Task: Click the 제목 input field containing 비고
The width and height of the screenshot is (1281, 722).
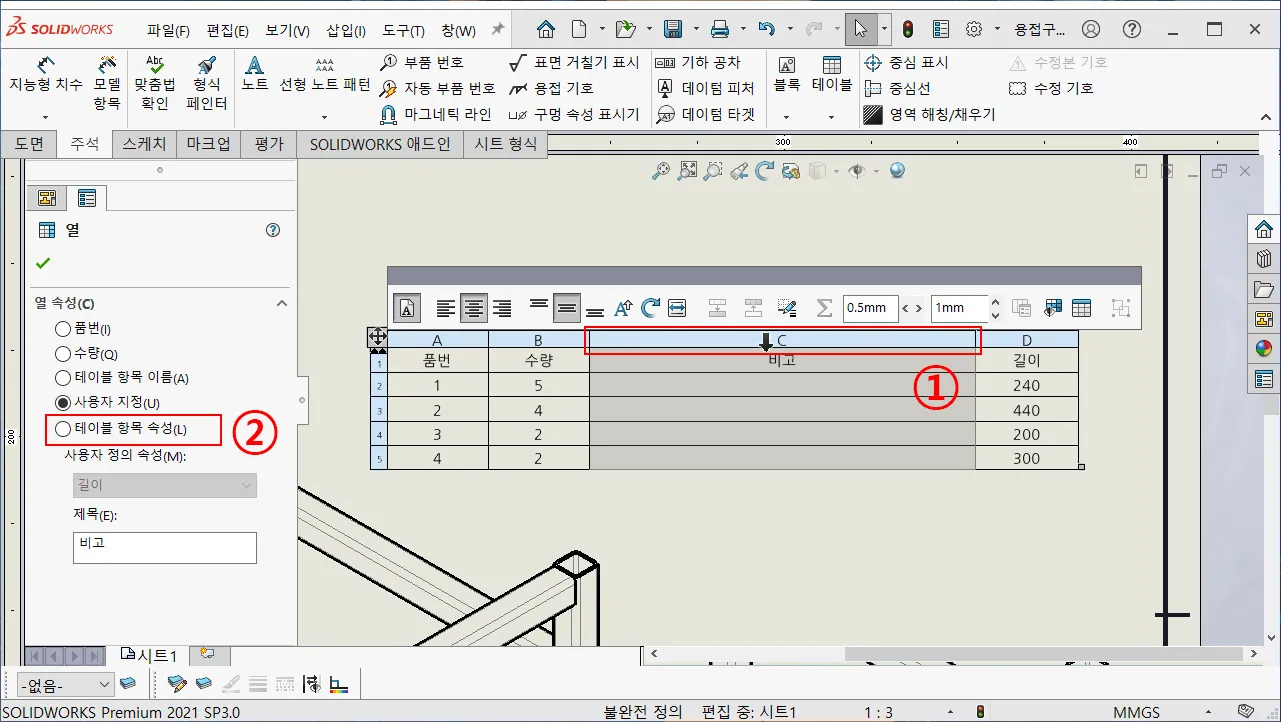Action: click(x=165, y=547)
